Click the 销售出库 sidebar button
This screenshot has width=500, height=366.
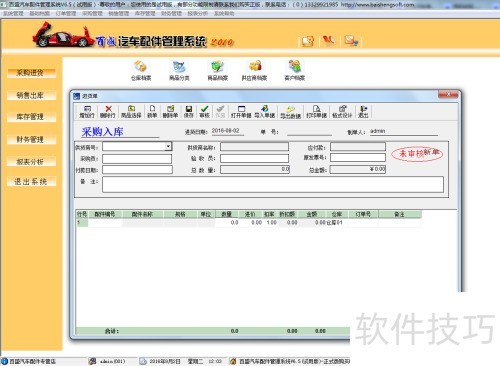31,95
